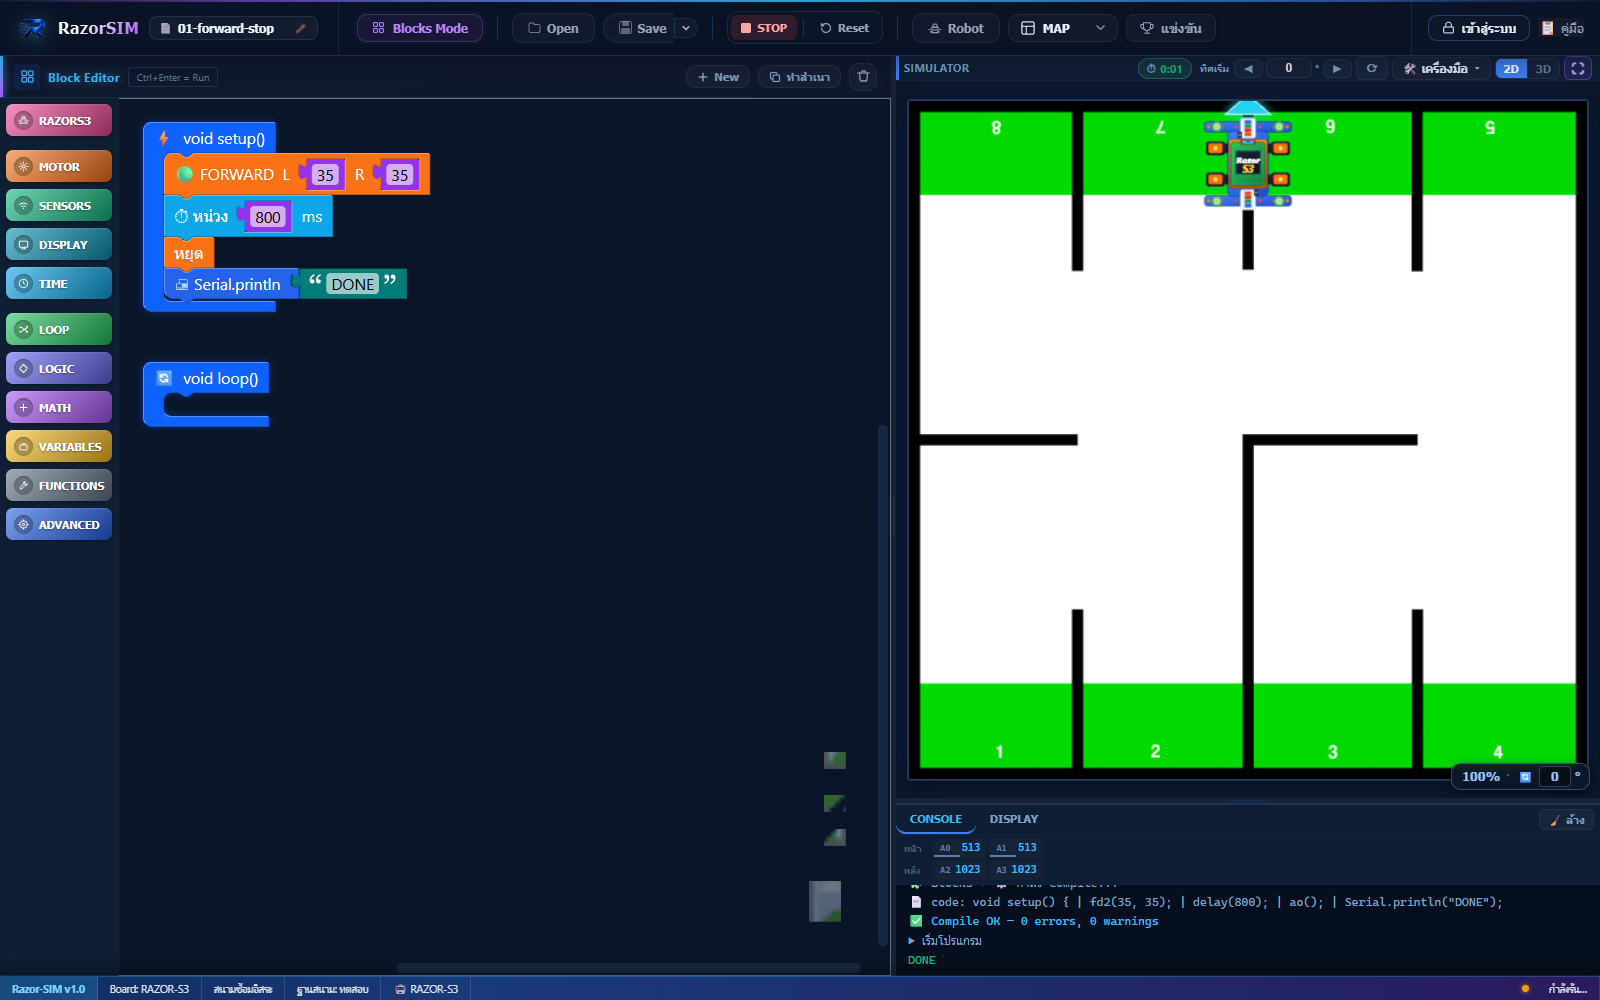Open a file with the Open button

(553, 28)
